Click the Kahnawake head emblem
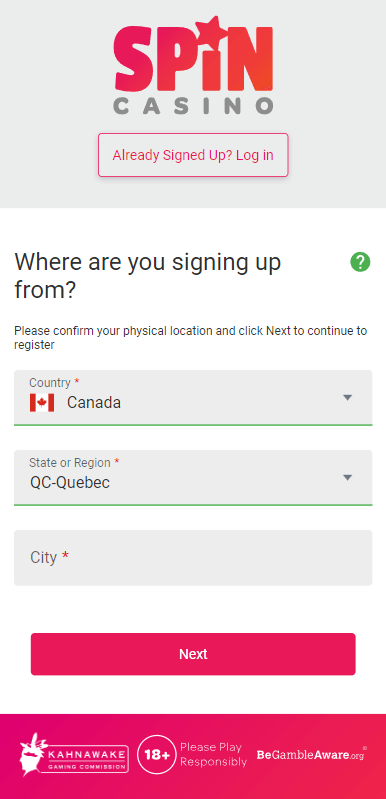 pos(31,755)
